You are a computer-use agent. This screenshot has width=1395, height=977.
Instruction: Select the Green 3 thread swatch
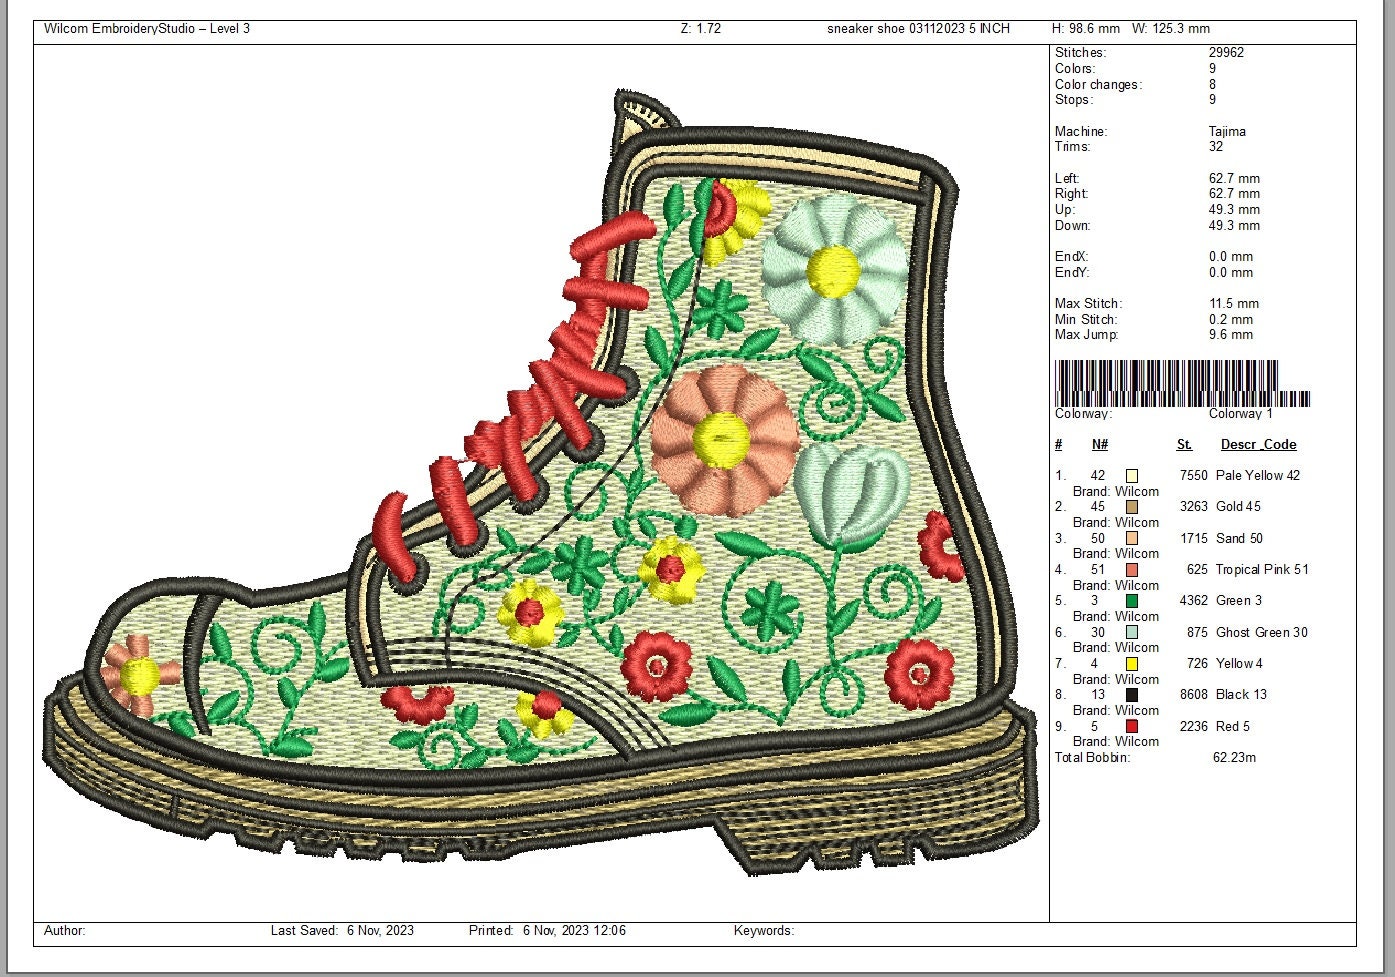pyautogui.click(x=1132, y=601)
